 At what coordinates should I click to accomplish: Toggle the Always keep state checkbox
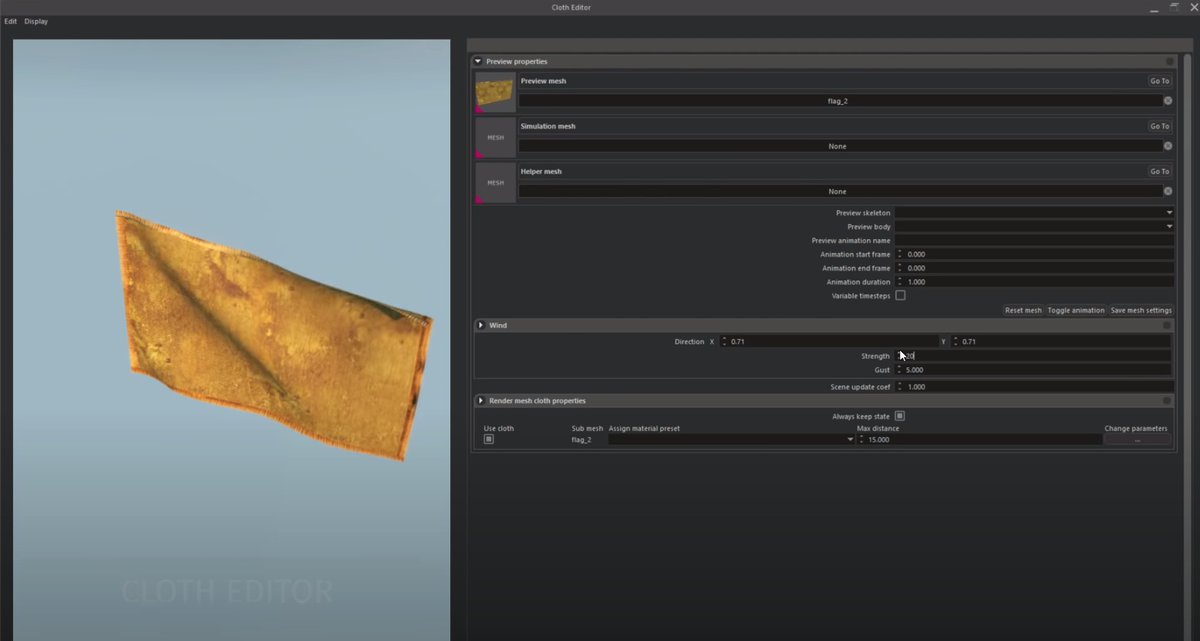coord(900,416)
